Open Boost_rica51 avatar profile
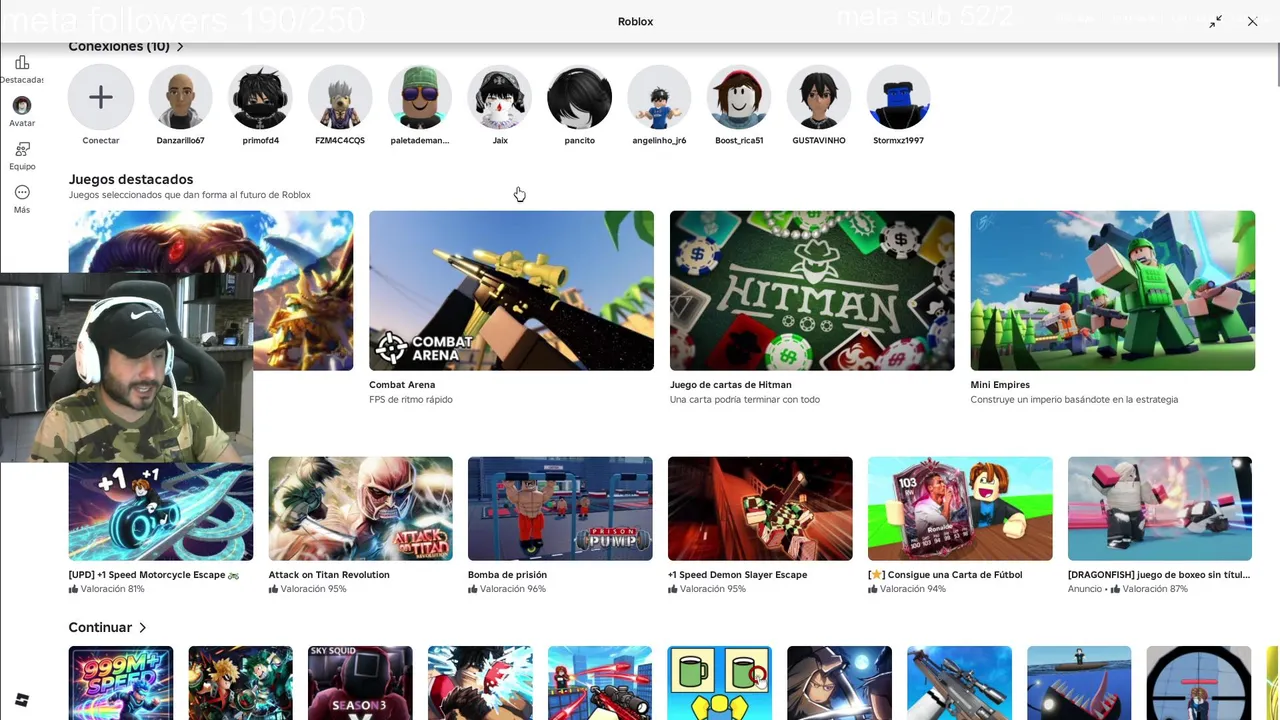This screenshot has height=720, width=1280. tap(739, 97)
